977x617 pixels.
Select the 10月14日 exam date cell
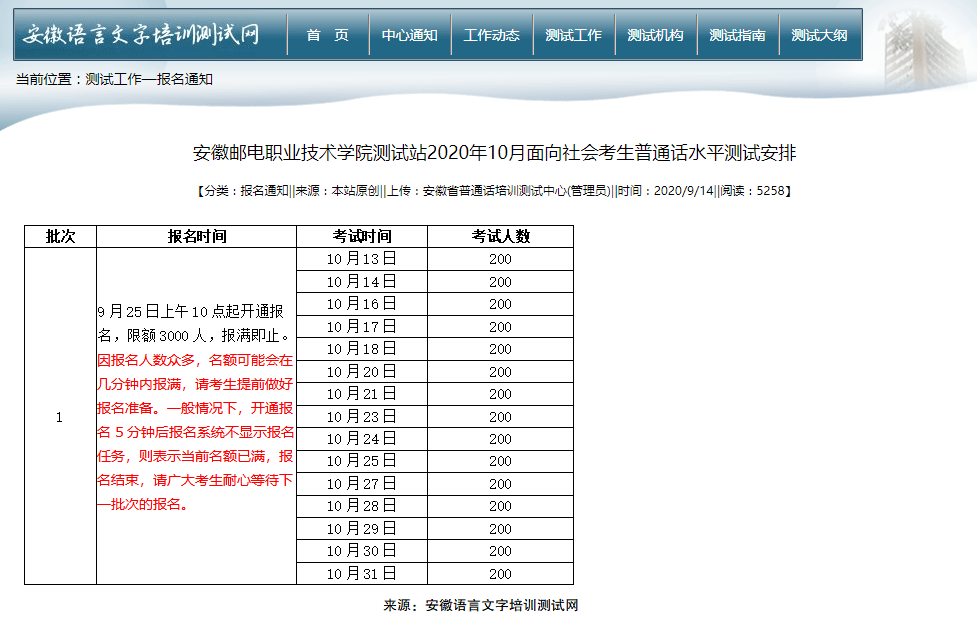coord(362,282)
